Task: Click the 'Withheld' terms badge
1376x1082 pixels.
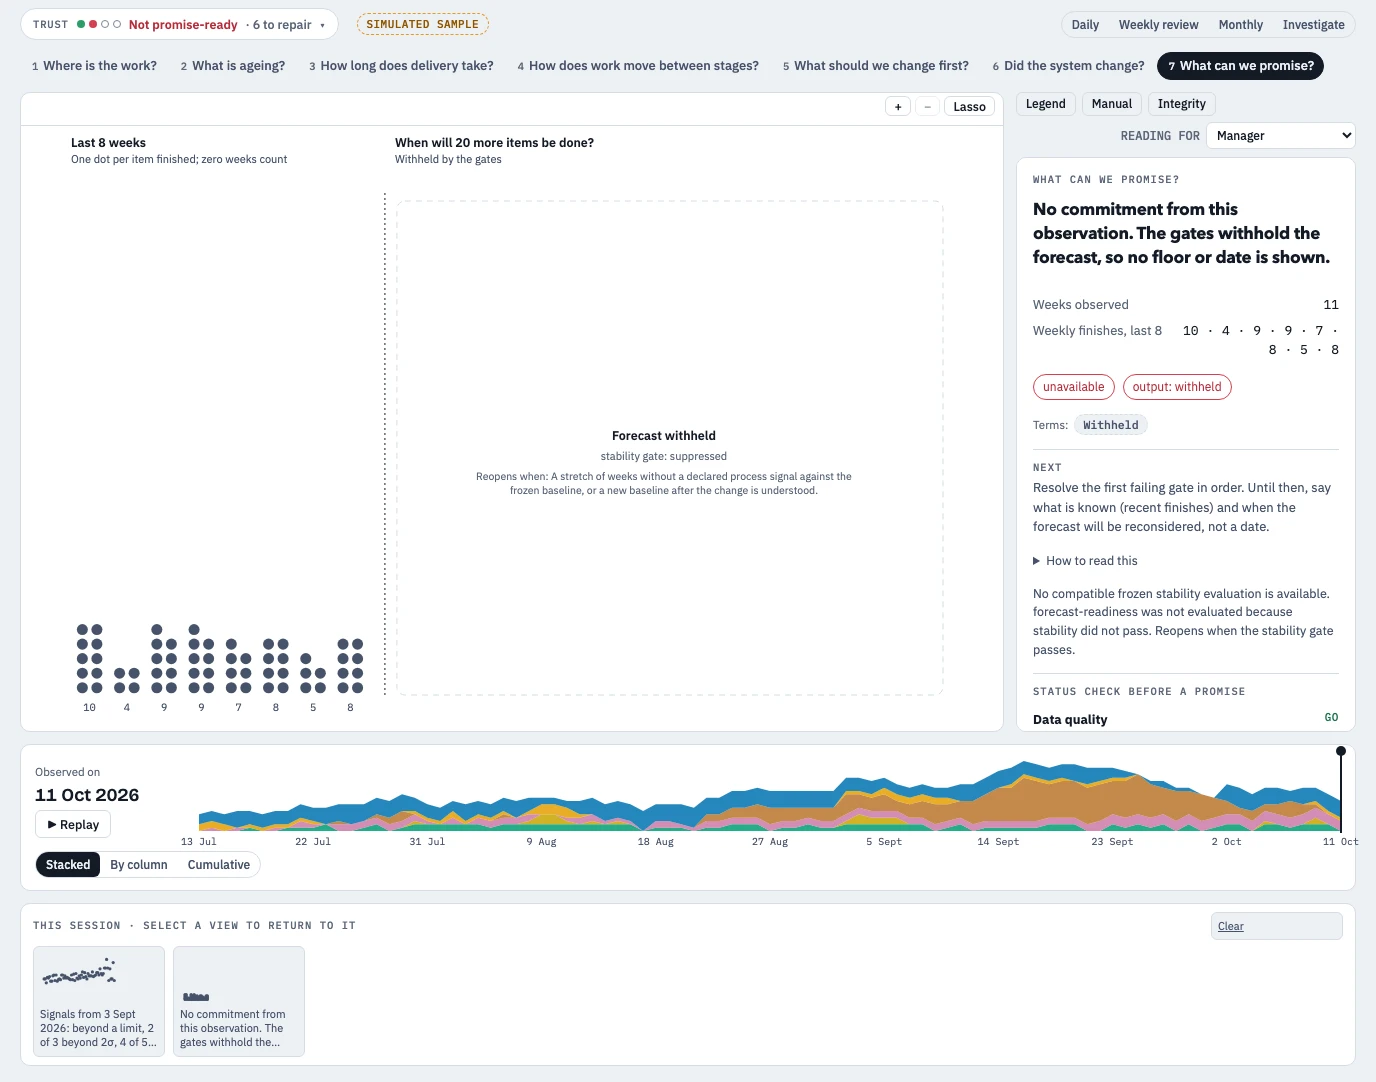Action: pyautogui.click(x=1111, y=425)
